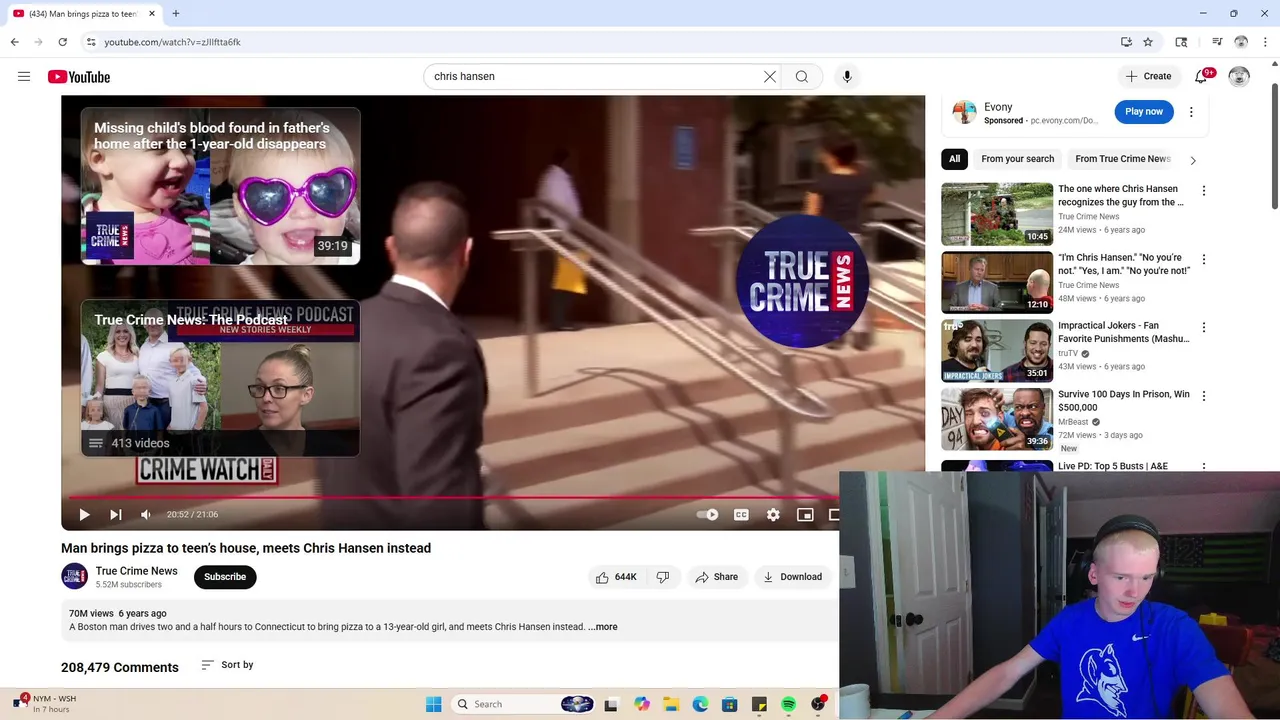This screenshot has width=1280, height=720.
Task: Open Chrome three-dot menu
Action: pos(1265,42)
